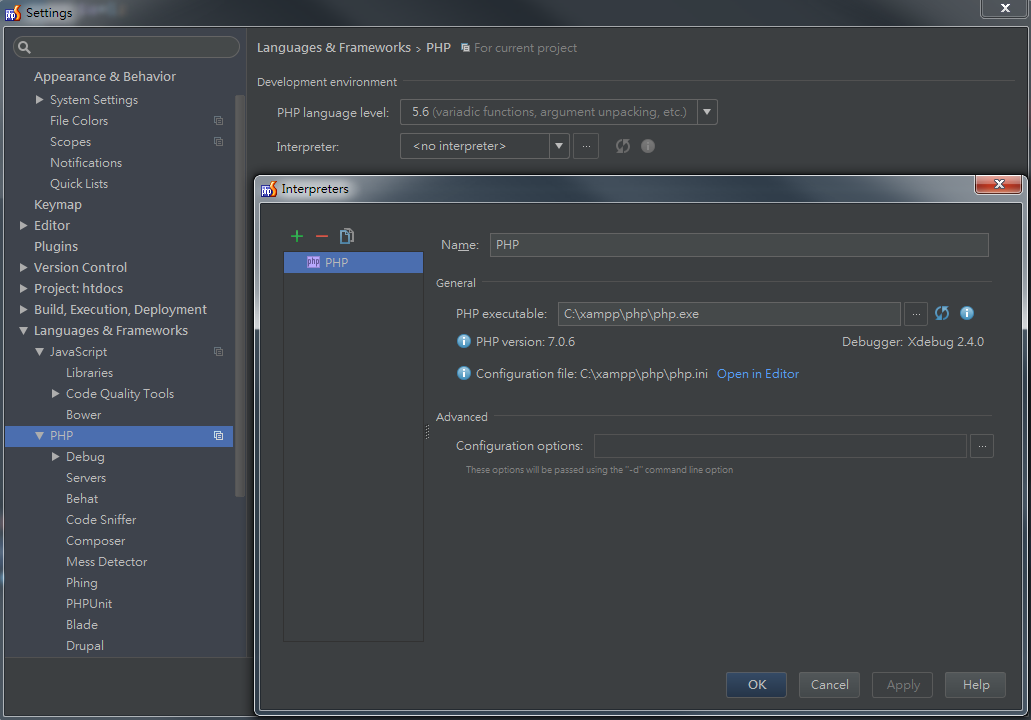Browse for PHP executable path
Viewport: 1031px width, 720px height.
[x=915, y=314]
